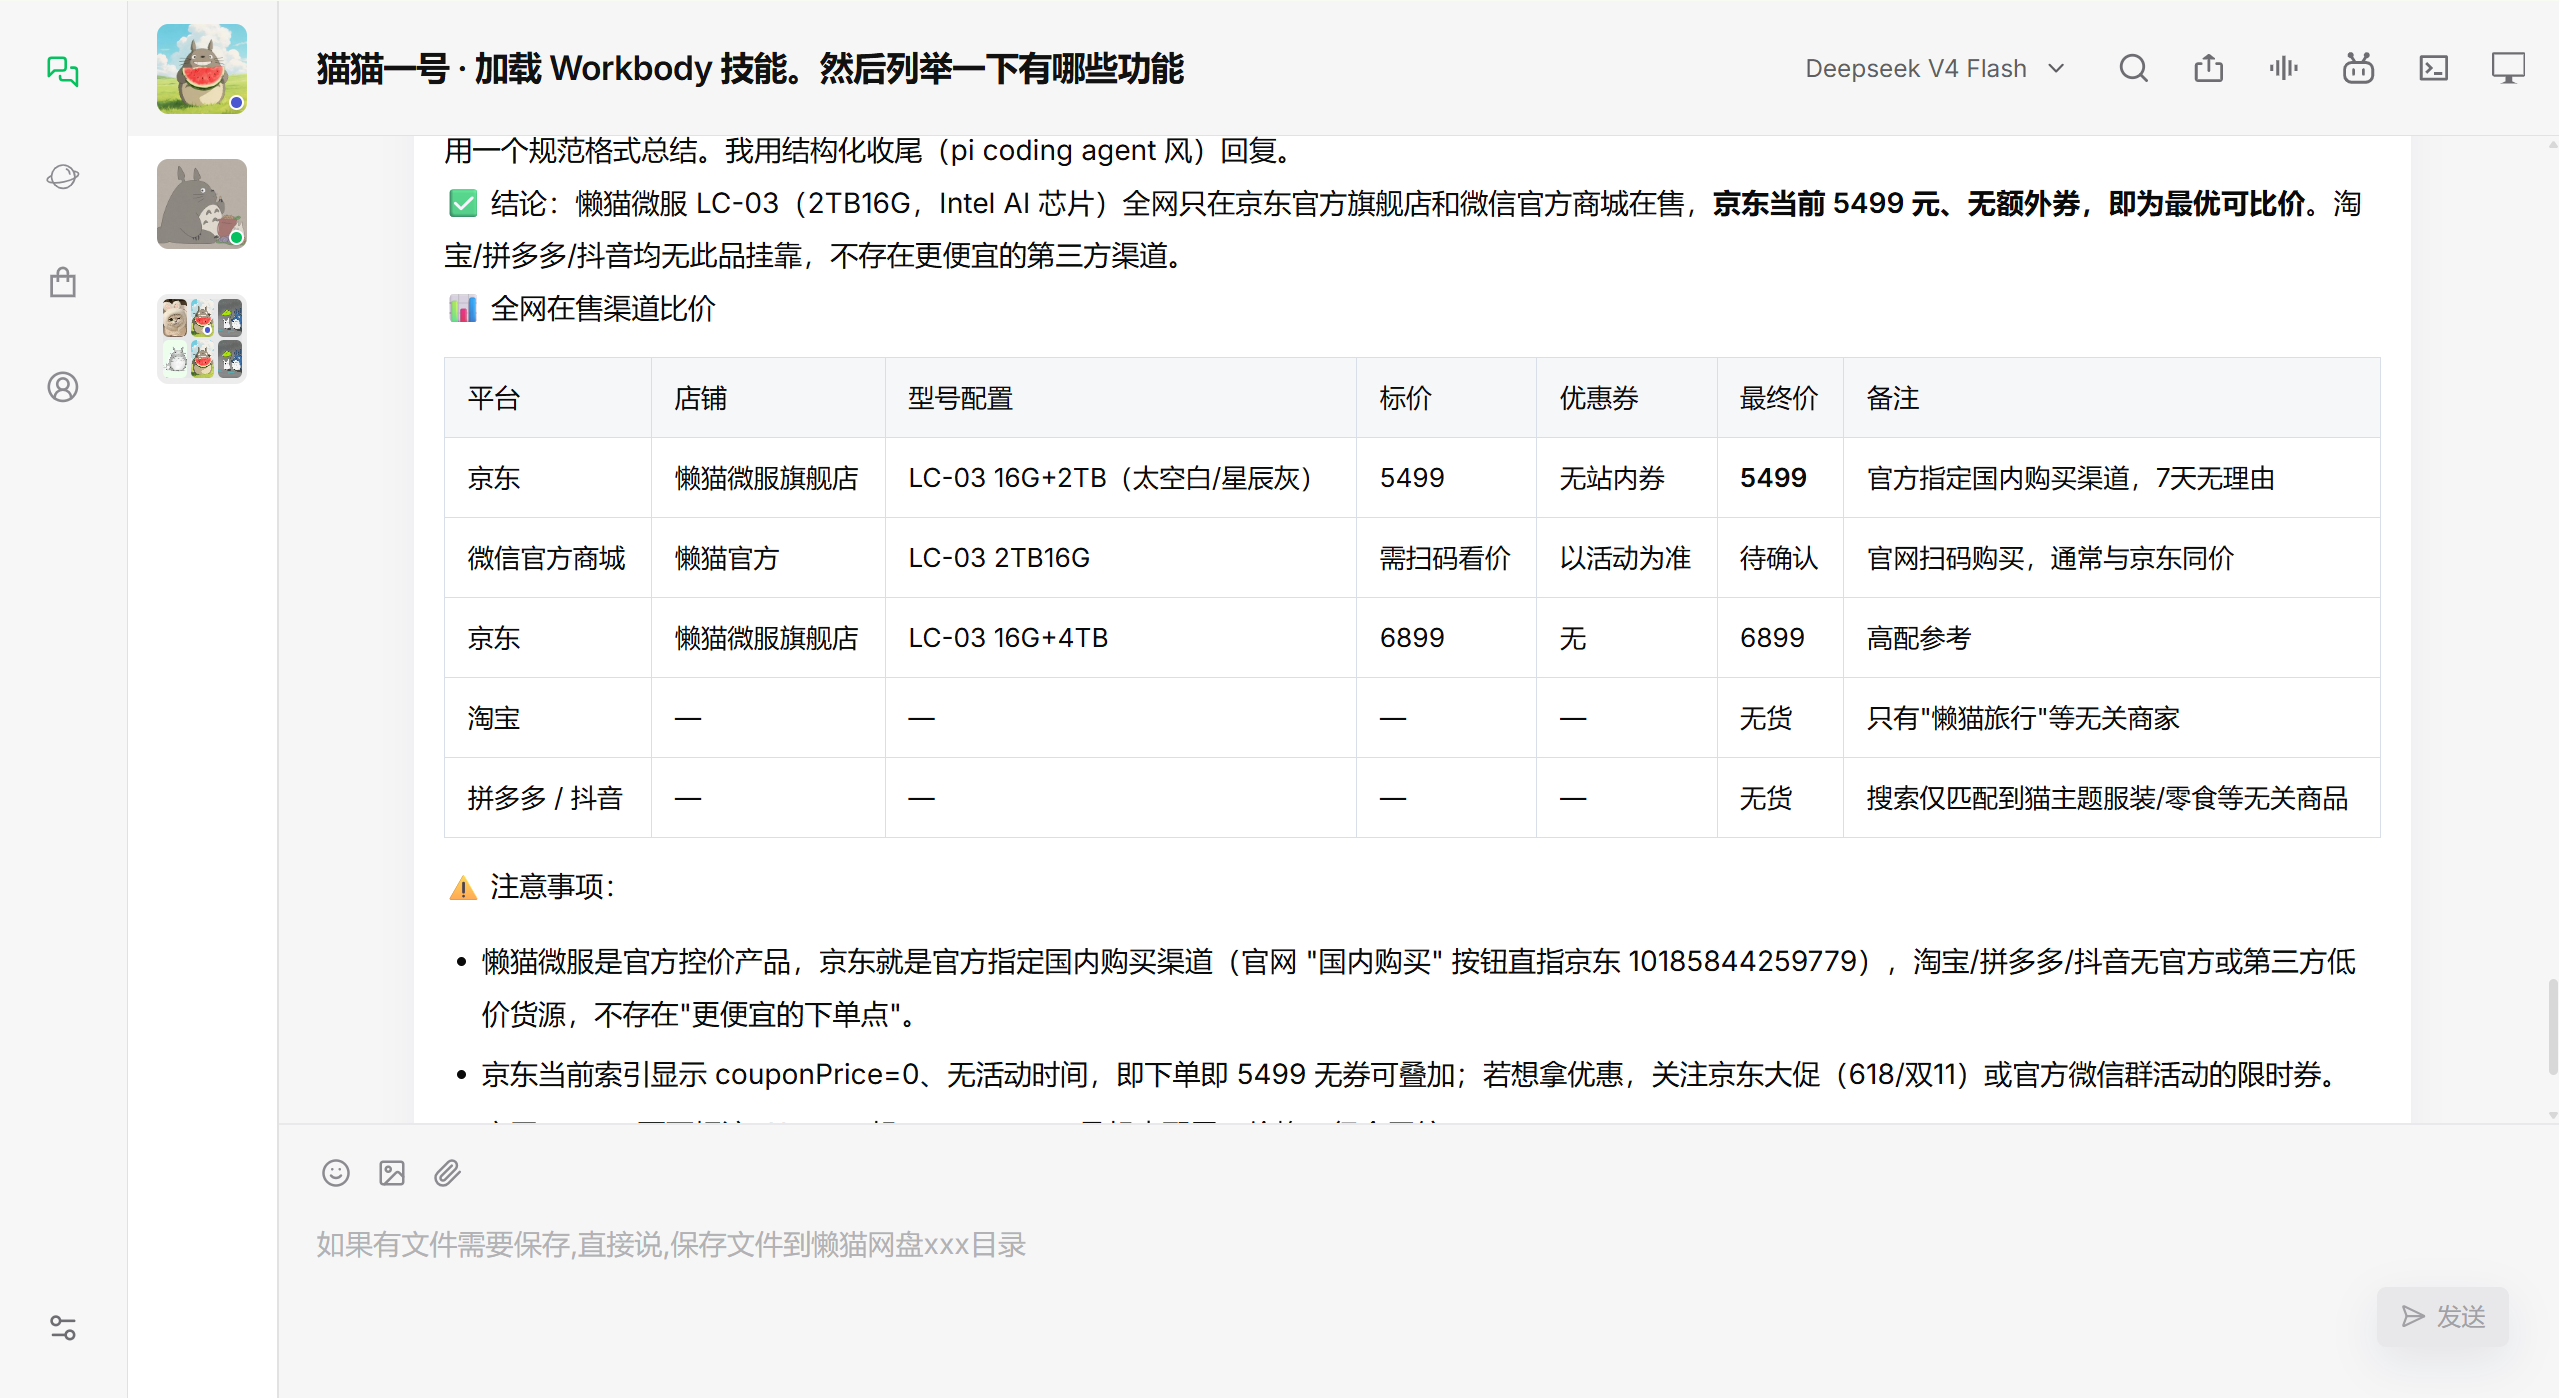Screen dimensions: 2559x1398
Task: Open the chat conversations icon in sidebar
Action: point(62,71)
